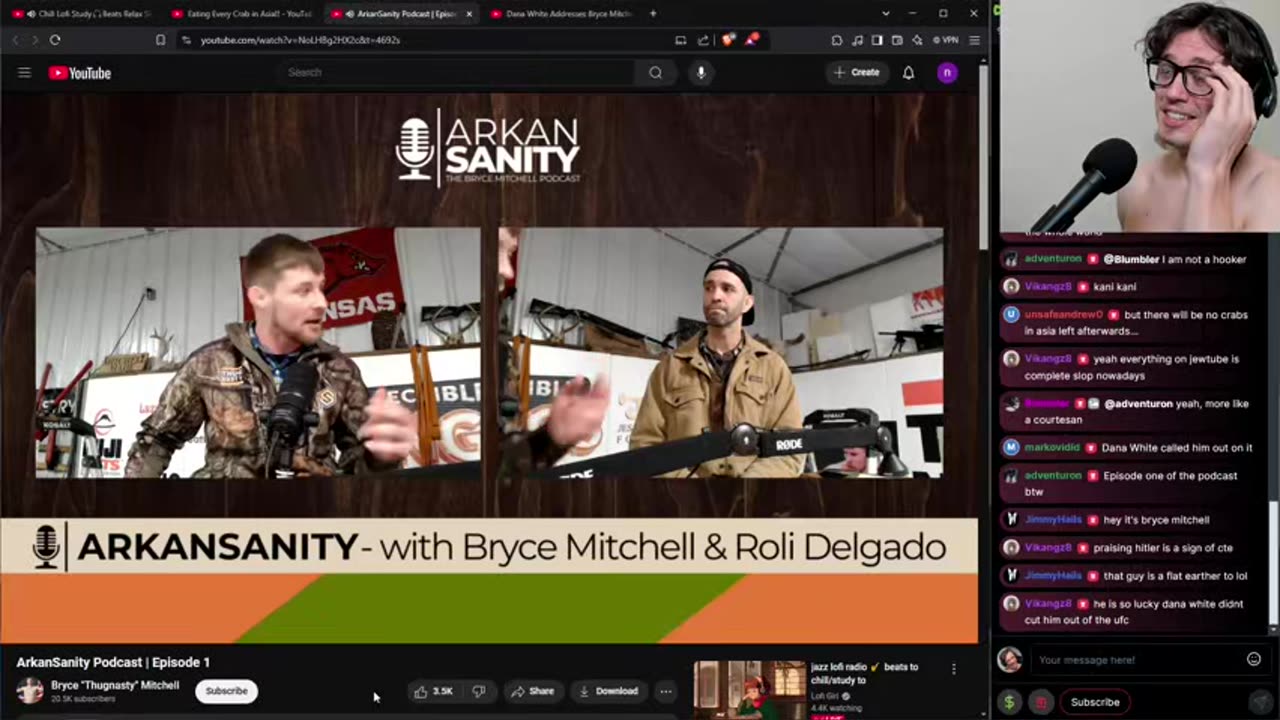Viewport: 1280px width, 720px height.
Task: Open more actions ellipsis beside Download
Action: (x=665, y=691)
